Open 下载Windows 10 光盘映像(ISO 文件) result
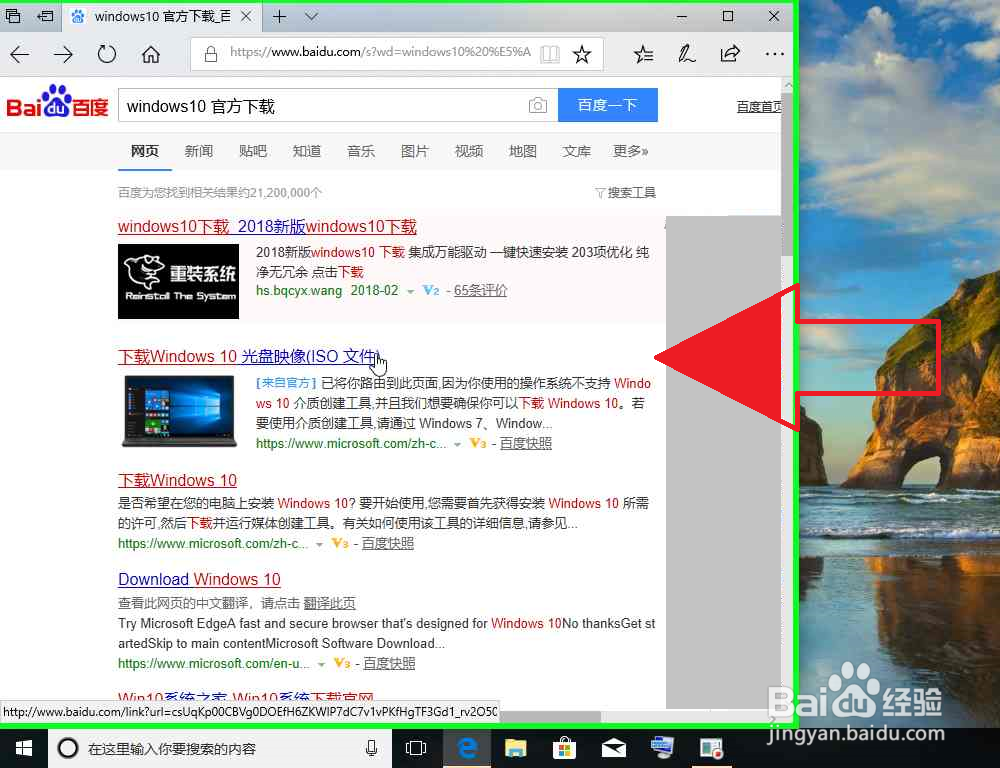 tap(249, 357)
